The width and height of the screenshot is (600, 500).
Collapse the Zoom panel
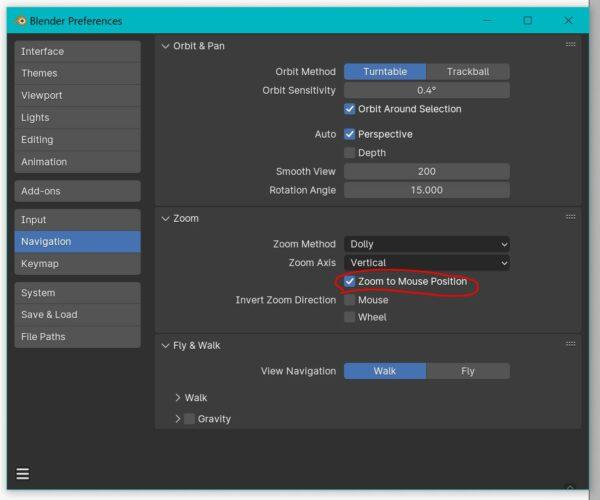tap(165, 219)
